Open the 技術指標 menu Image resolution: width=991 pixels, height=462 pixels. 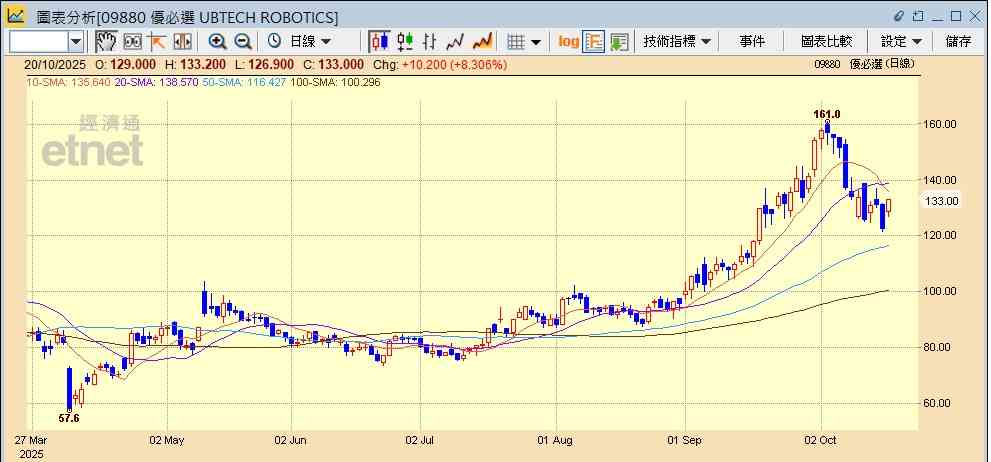coord(677,41)
